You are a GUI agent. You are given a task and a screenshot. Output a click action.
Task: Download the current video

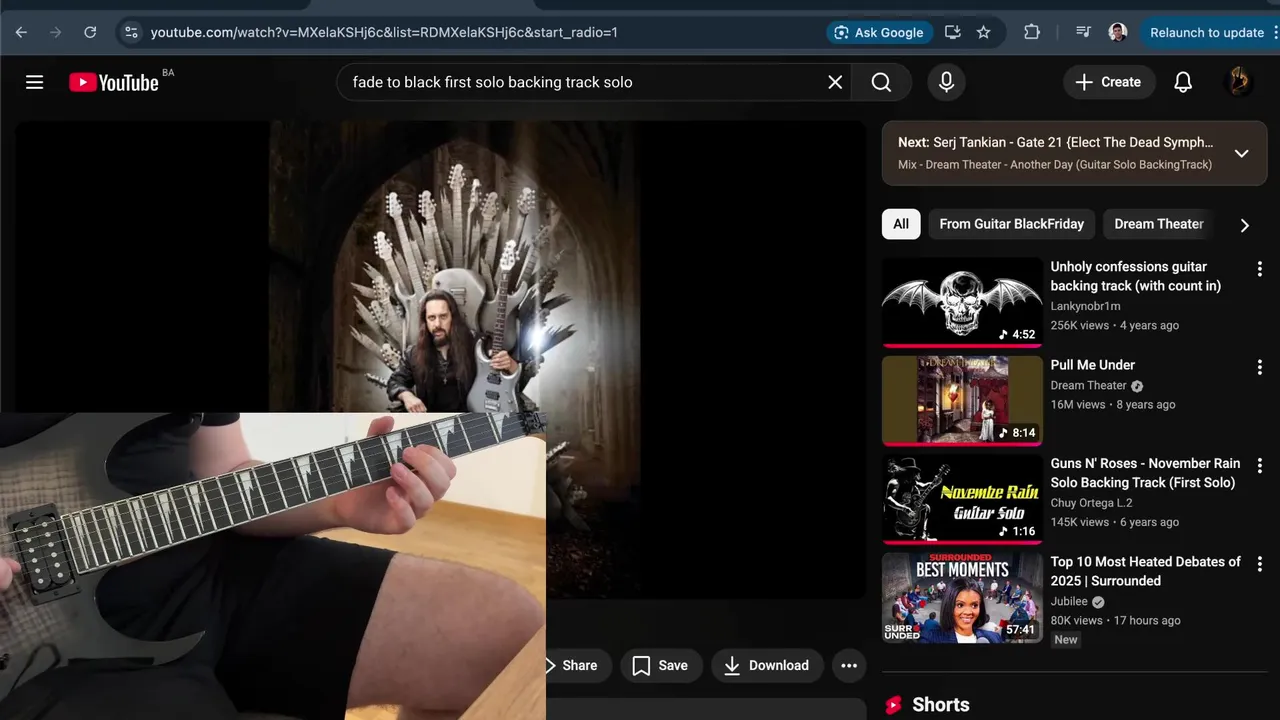pos(767,665)
